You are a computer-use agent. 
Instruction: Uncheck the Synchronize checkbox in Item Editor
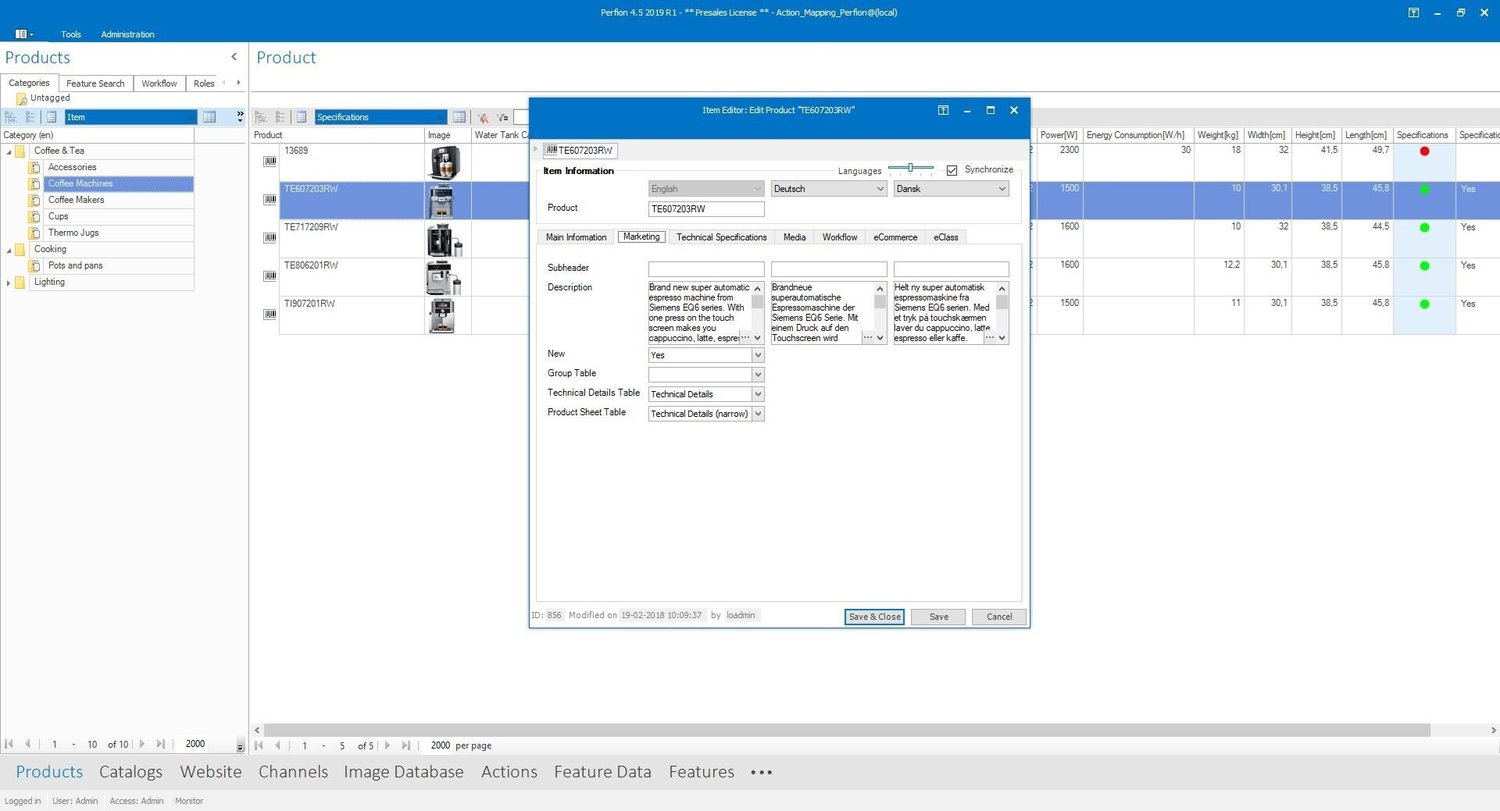point(951,170)
